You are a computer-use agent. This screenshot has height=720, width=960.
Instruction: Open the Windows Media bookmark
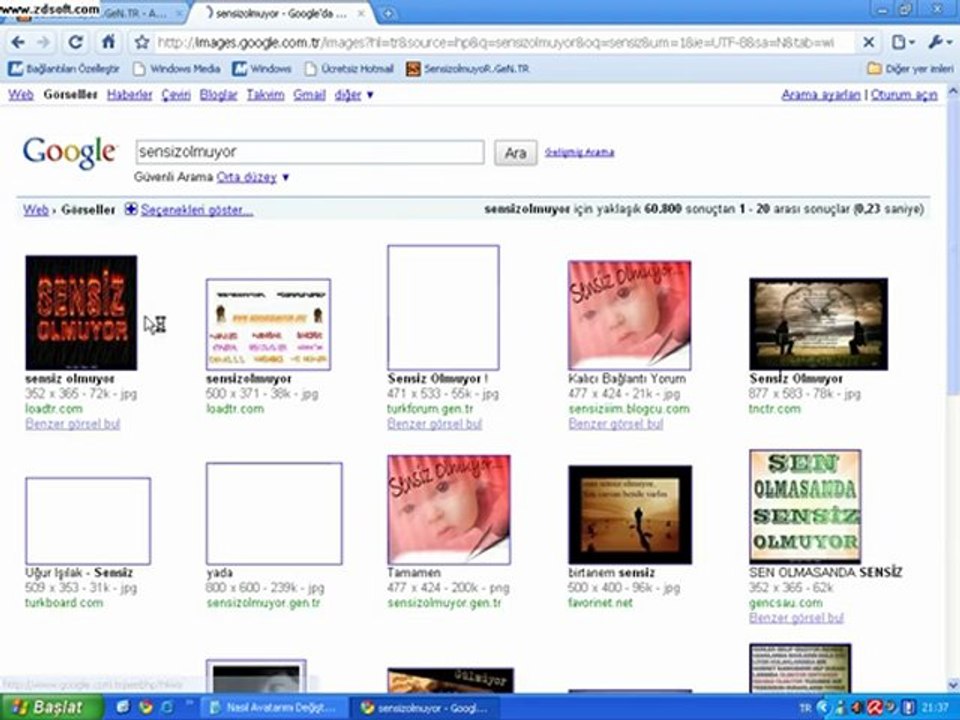point(177,69)
